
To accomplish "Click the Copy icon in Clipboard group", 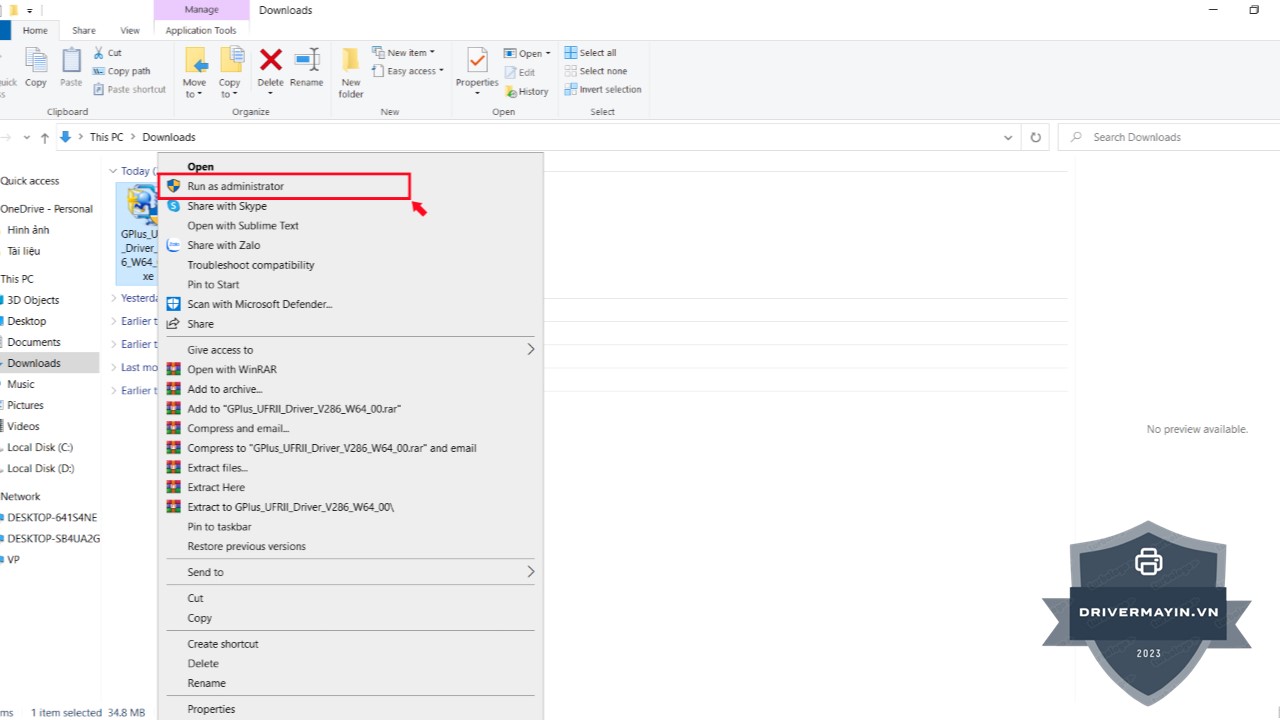I will coord(36,62).
